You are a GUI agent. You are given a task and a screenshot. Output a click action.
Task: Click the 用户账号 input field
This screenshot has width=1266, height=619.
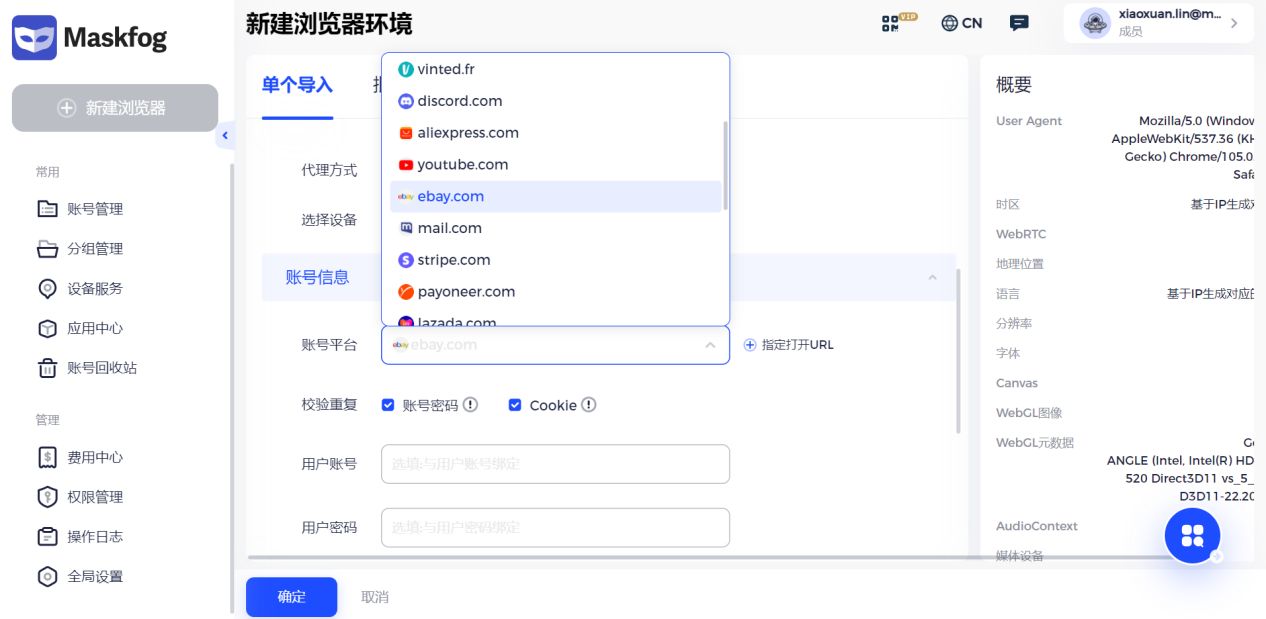555,464
